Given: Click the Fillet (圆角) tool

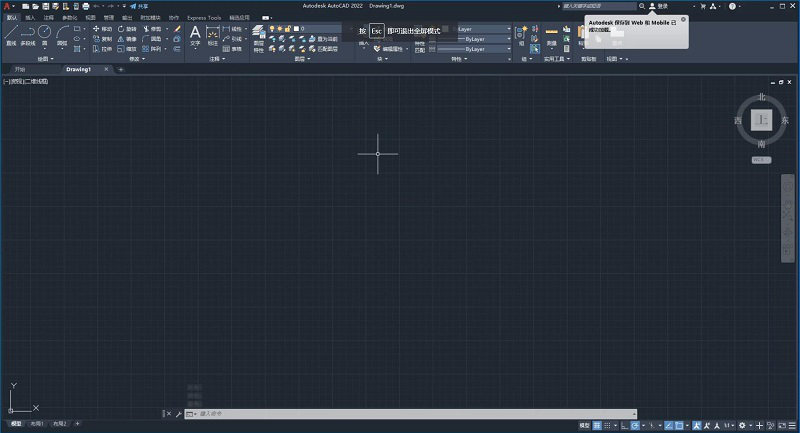Looking at the screenshot, I should tap(152, 39).
